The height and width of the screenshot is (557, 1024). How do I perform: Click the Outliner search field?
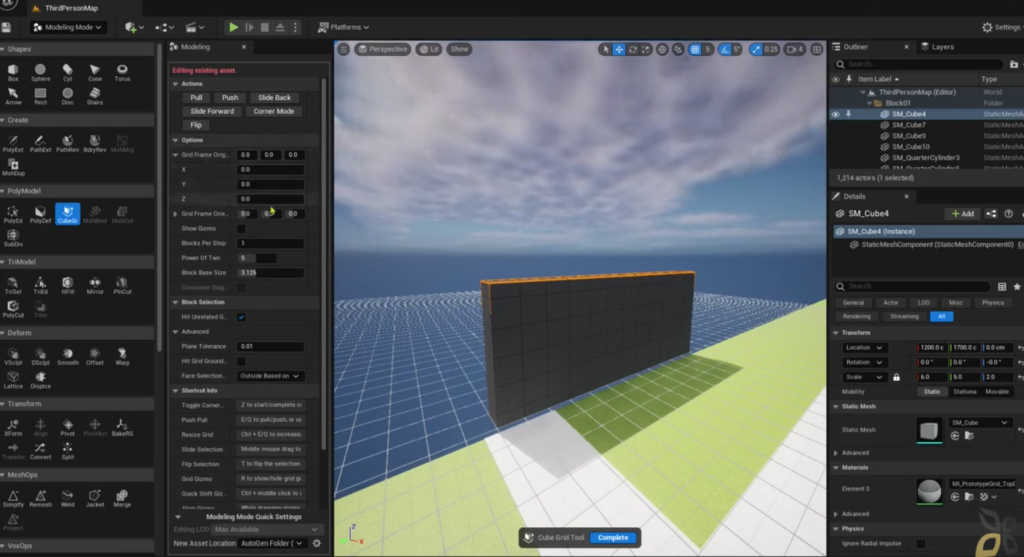point(918,64)
